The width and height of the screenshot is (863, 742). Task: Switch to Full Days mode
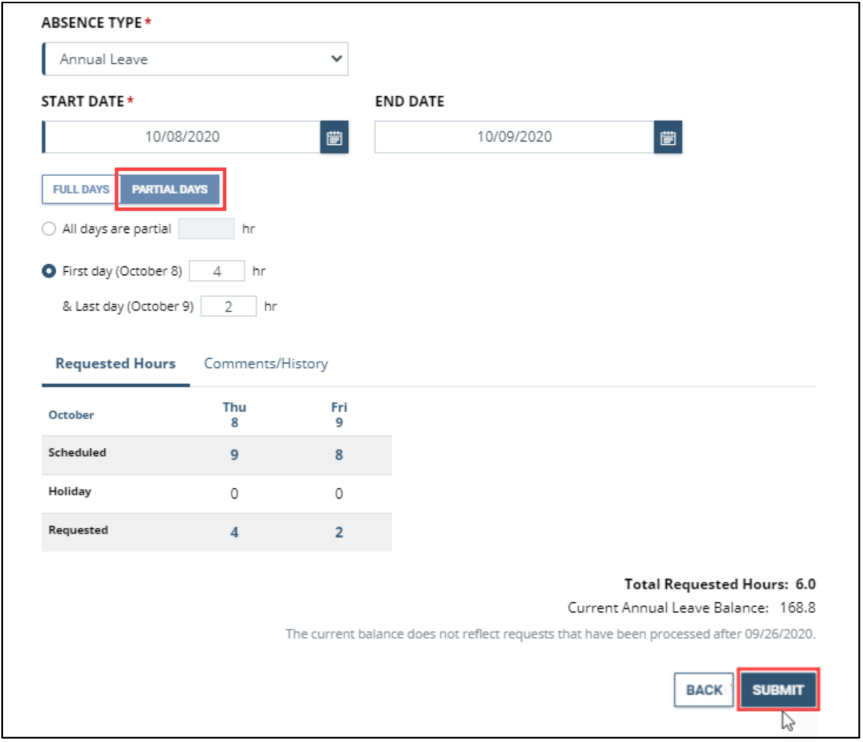pos(79,189)
